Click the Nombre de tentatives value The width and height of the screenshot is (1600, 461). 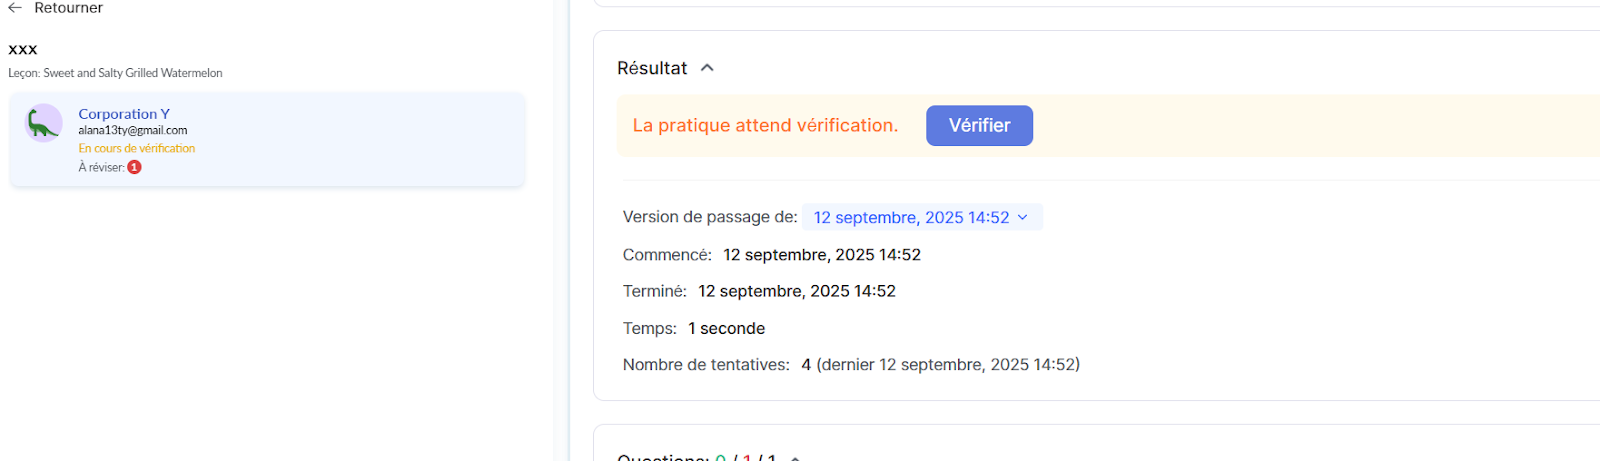[940, 365]
